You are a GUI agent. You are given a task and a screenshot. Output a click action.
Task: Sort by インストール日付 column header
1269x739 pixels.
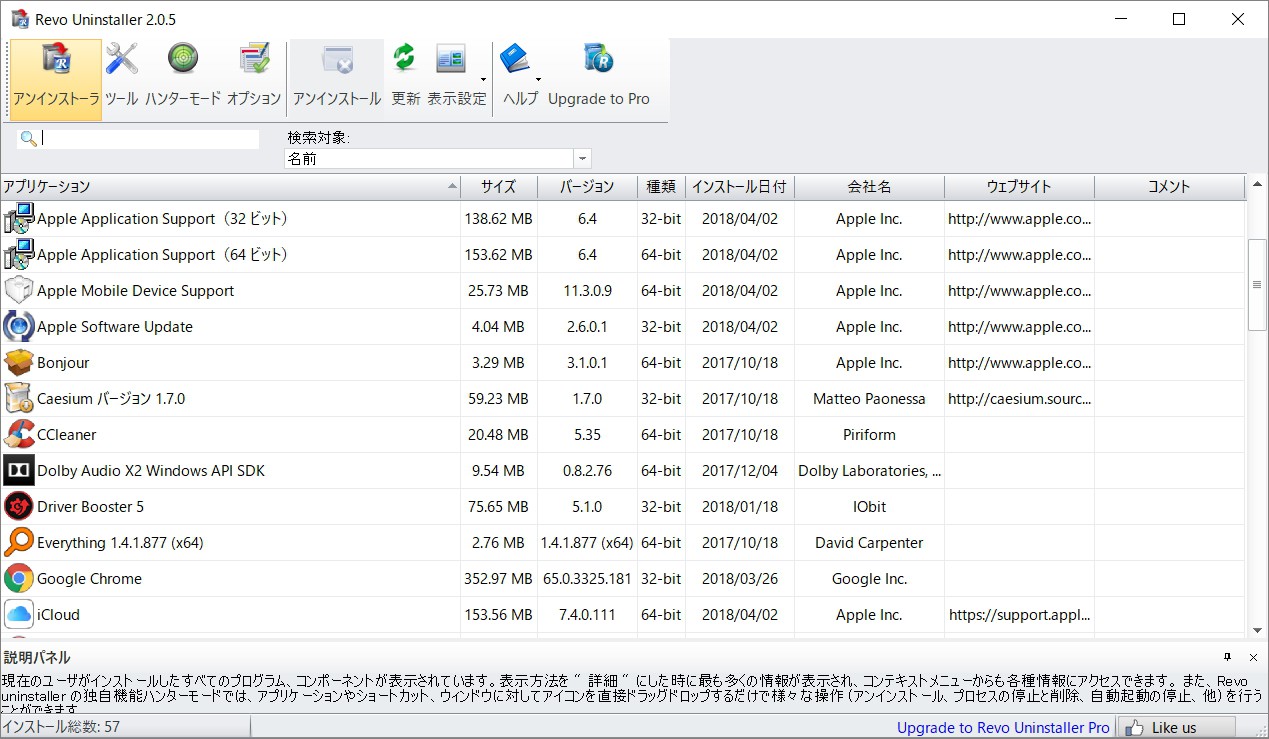(740, 187)
